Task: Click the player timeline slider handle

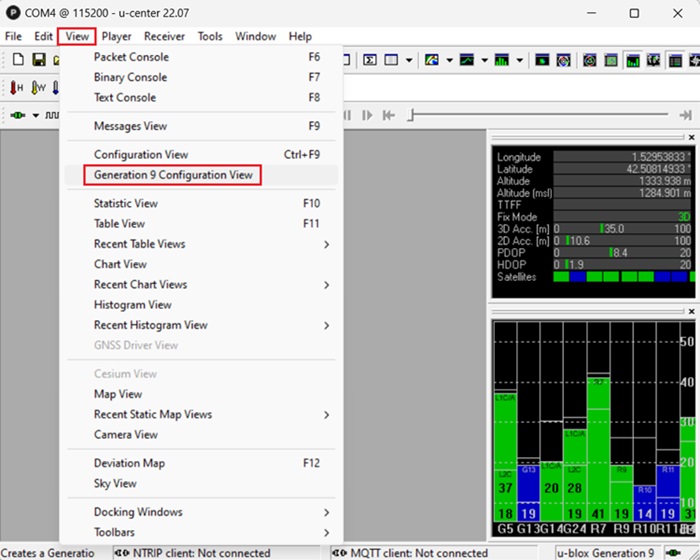Action: [x=410, y=115]
